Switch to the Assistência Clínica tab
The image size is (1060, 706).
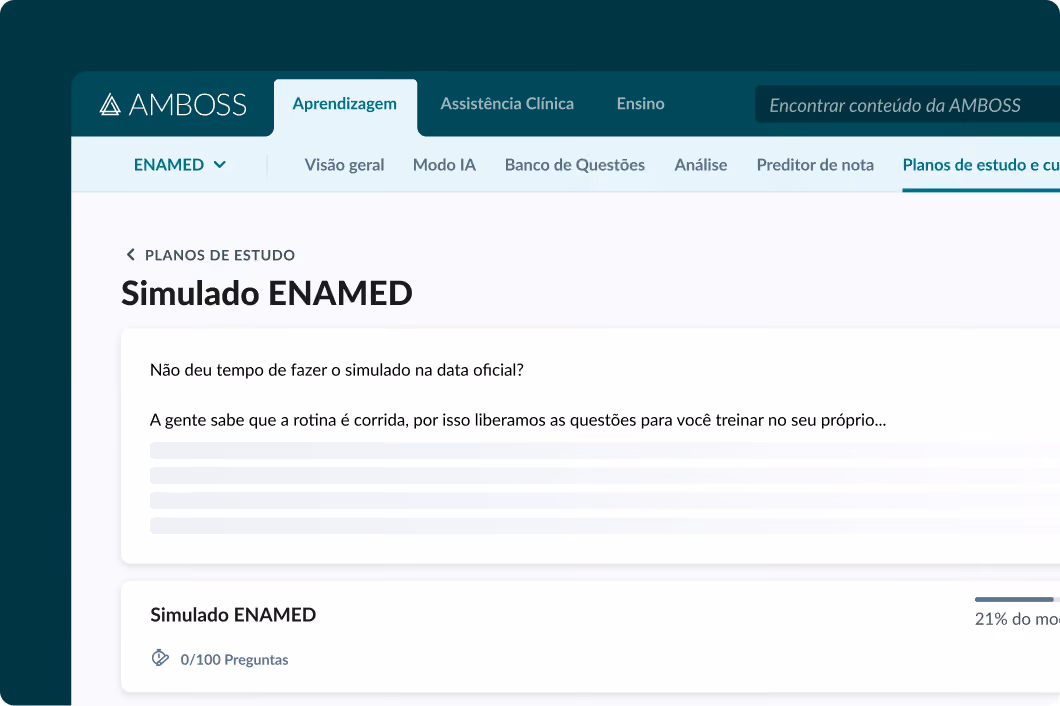[x=507, y=103]
